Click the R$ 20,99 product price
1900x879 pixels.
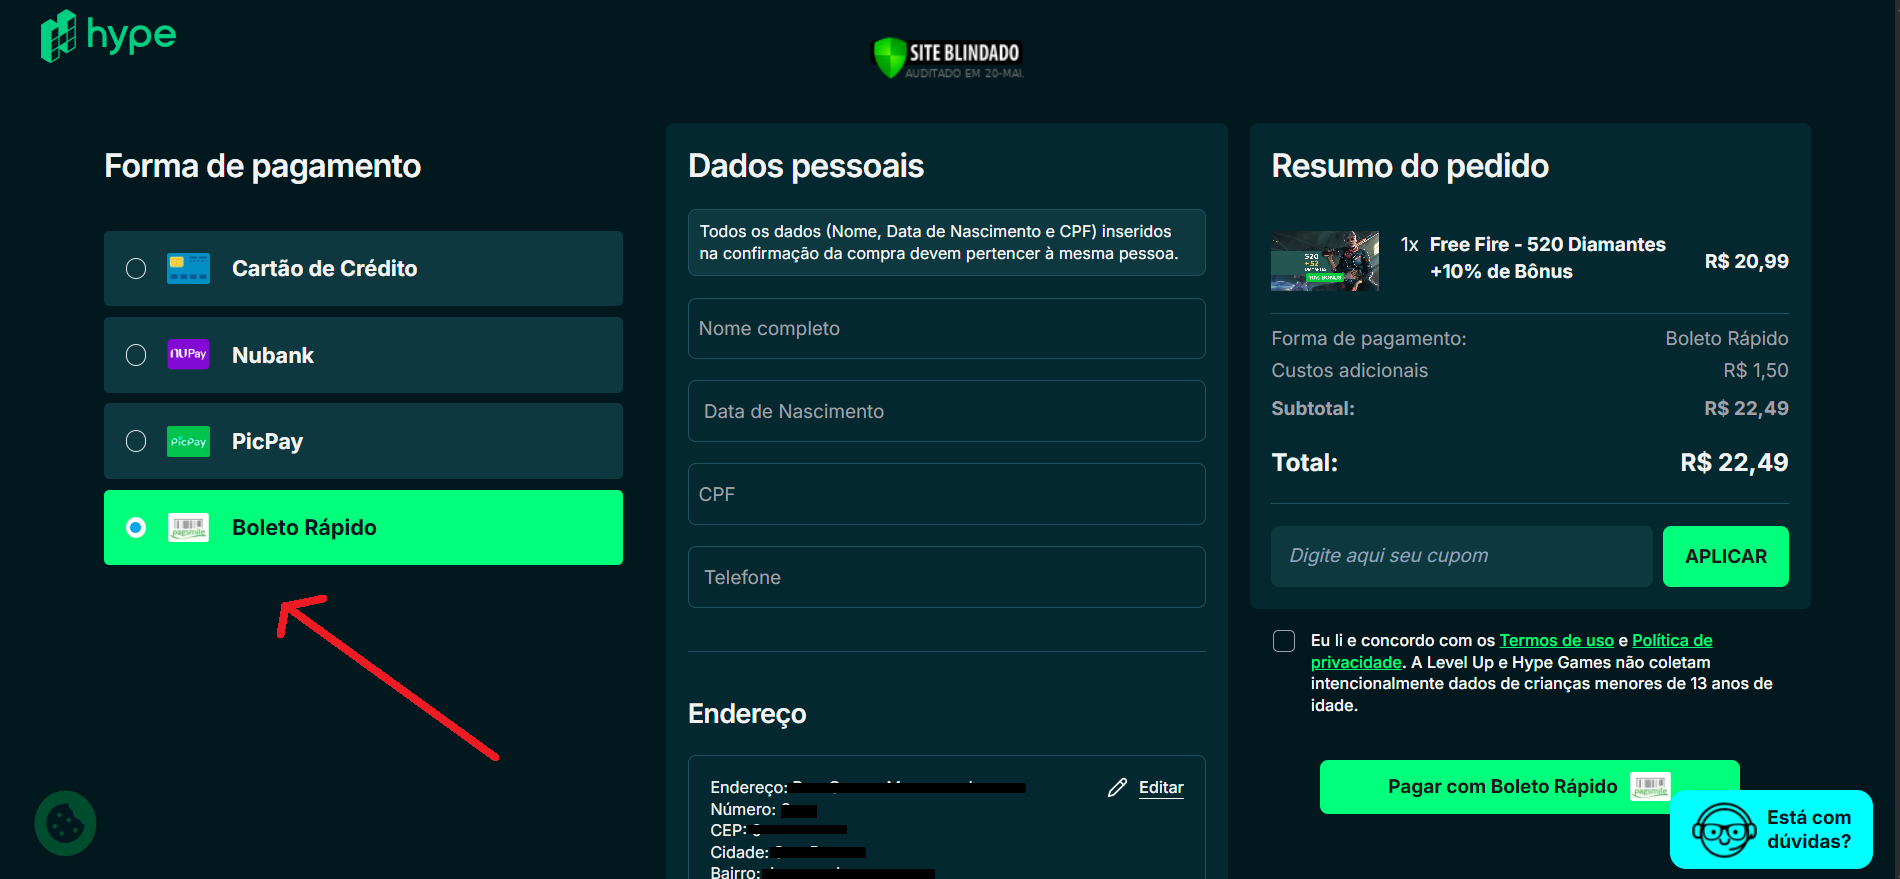click(1746, 261)
